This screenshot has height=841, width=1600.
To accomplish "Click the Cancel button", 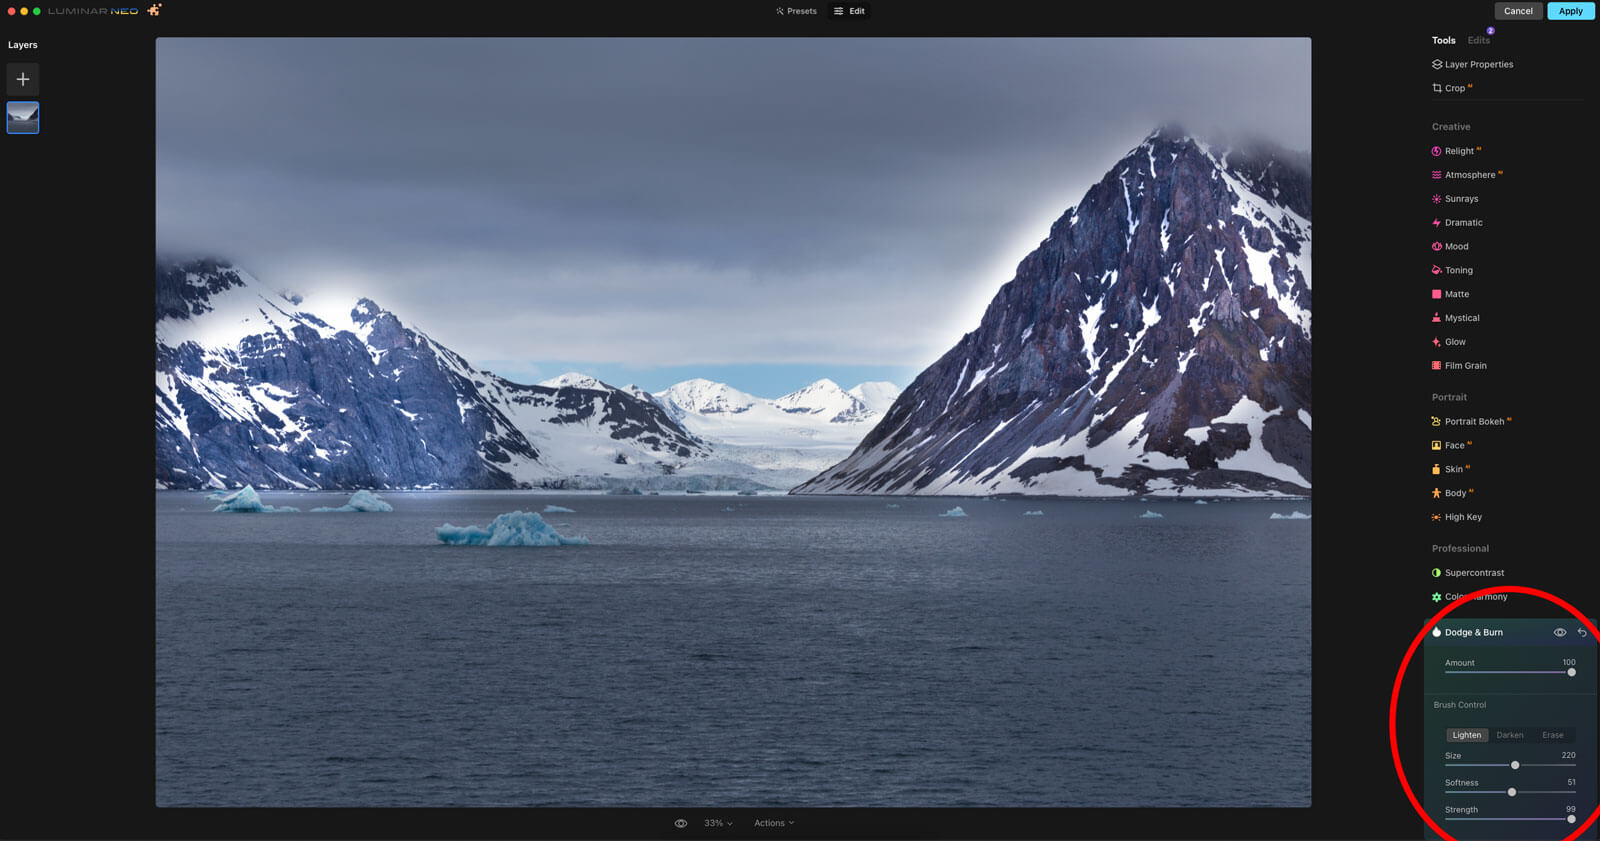I will coord(1518,11).
